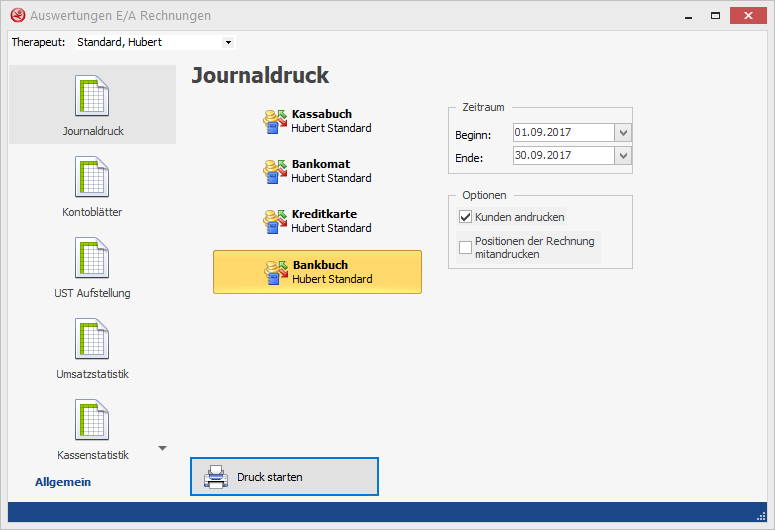This screenshot has height=530, width=775.
Task: Enable Positionen der Rechnung mitandrucken
Action: (465, 247)
